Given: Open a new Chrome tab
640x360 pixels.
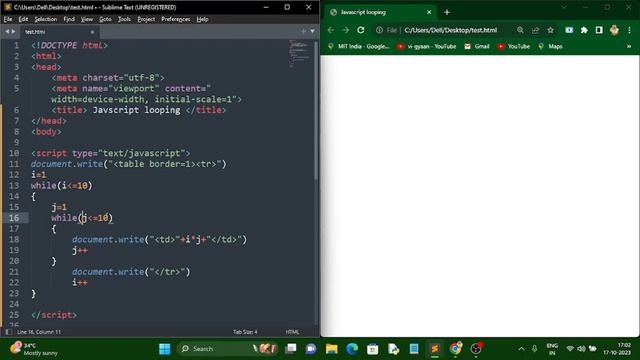Looking at the screenshot, I should [x=447, y=12].
